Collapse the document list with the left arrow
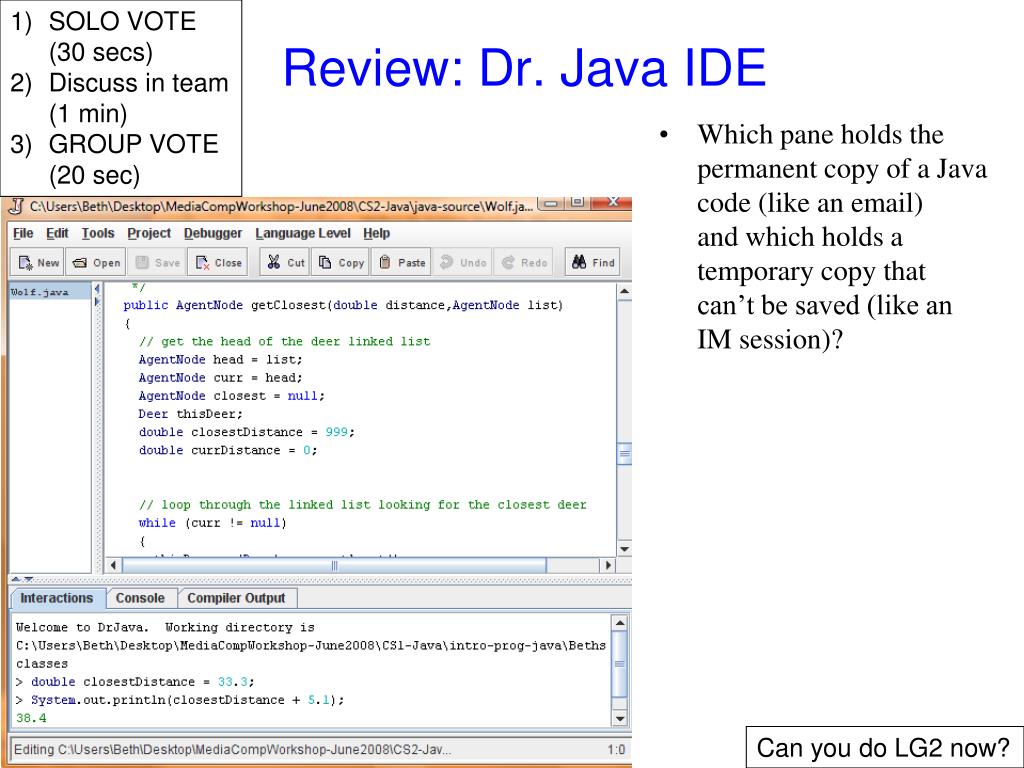The image size is (1024, 768). [97, 289]
